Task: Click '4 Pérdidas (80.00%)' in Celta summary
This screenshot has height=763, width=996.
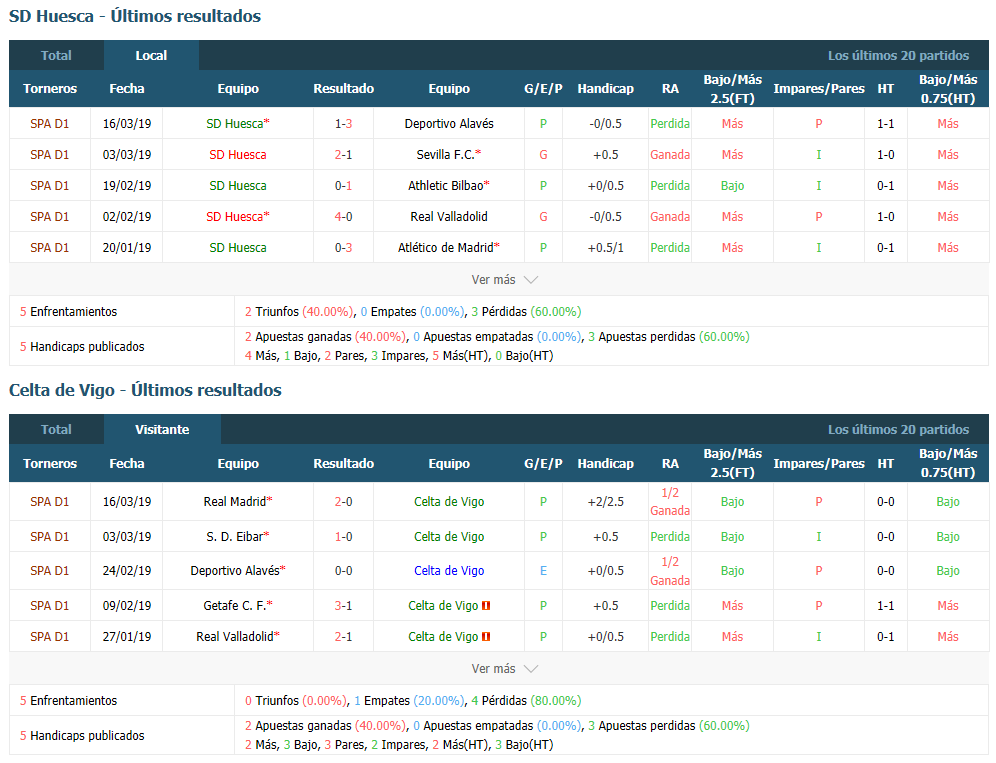Action: 526,700
